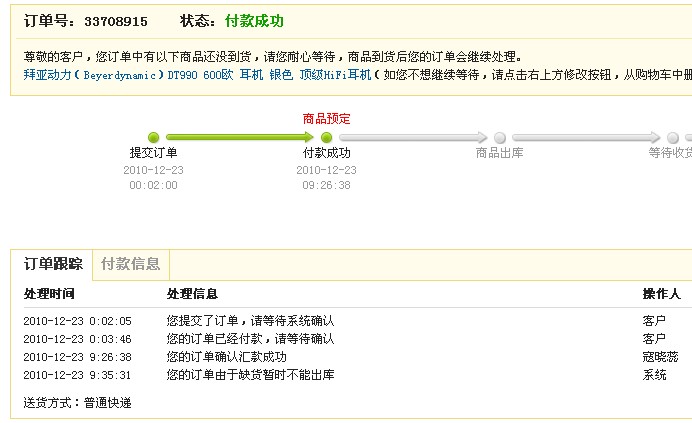Click the gray 等待收货 step circle
The height and width of the screenshot is (423, 692).
[673, 137]
